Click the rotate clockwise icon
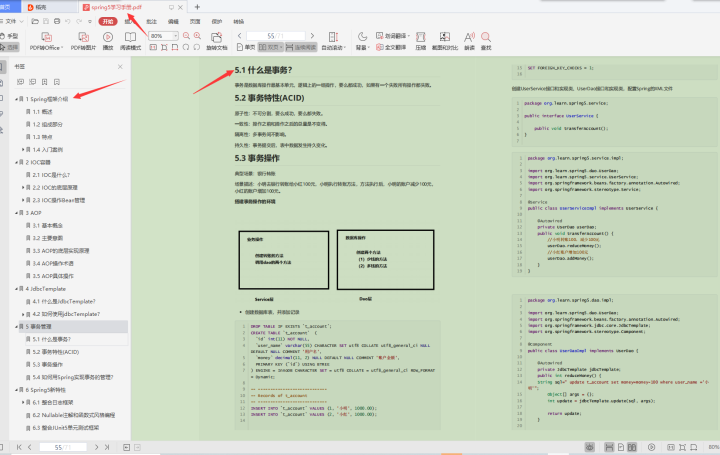This screenshot has width=720, height=455. [197, 47]
